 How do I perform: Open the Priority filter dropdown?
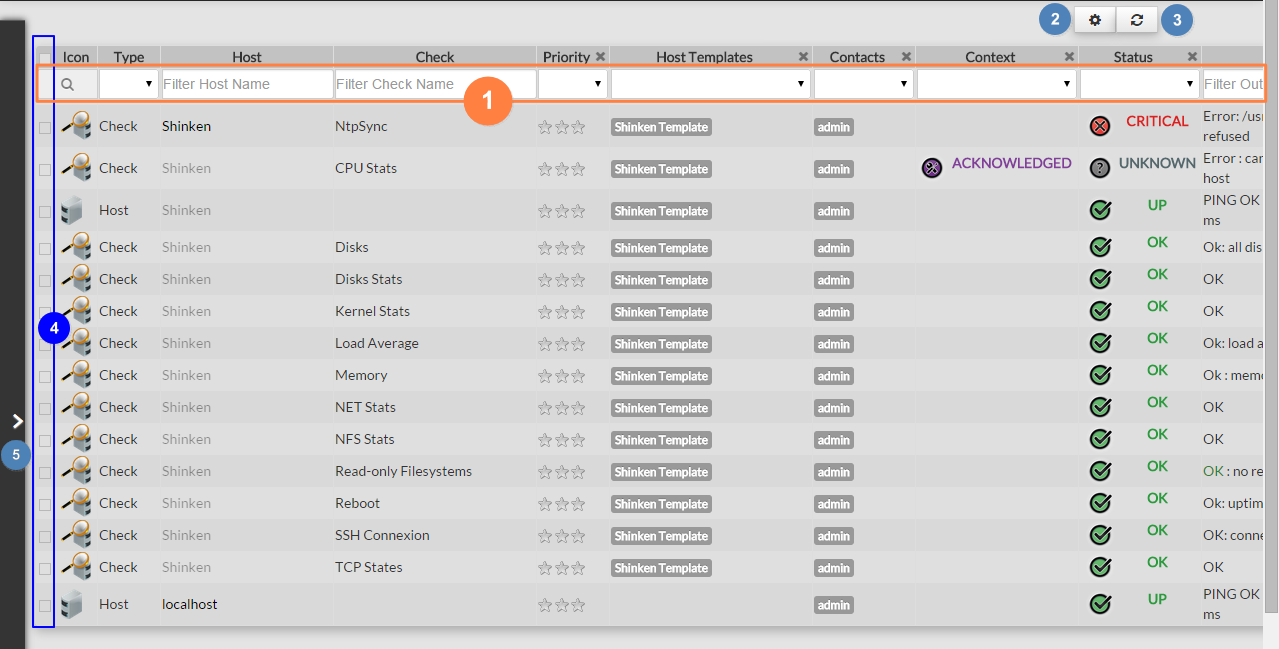pos(573,84)
